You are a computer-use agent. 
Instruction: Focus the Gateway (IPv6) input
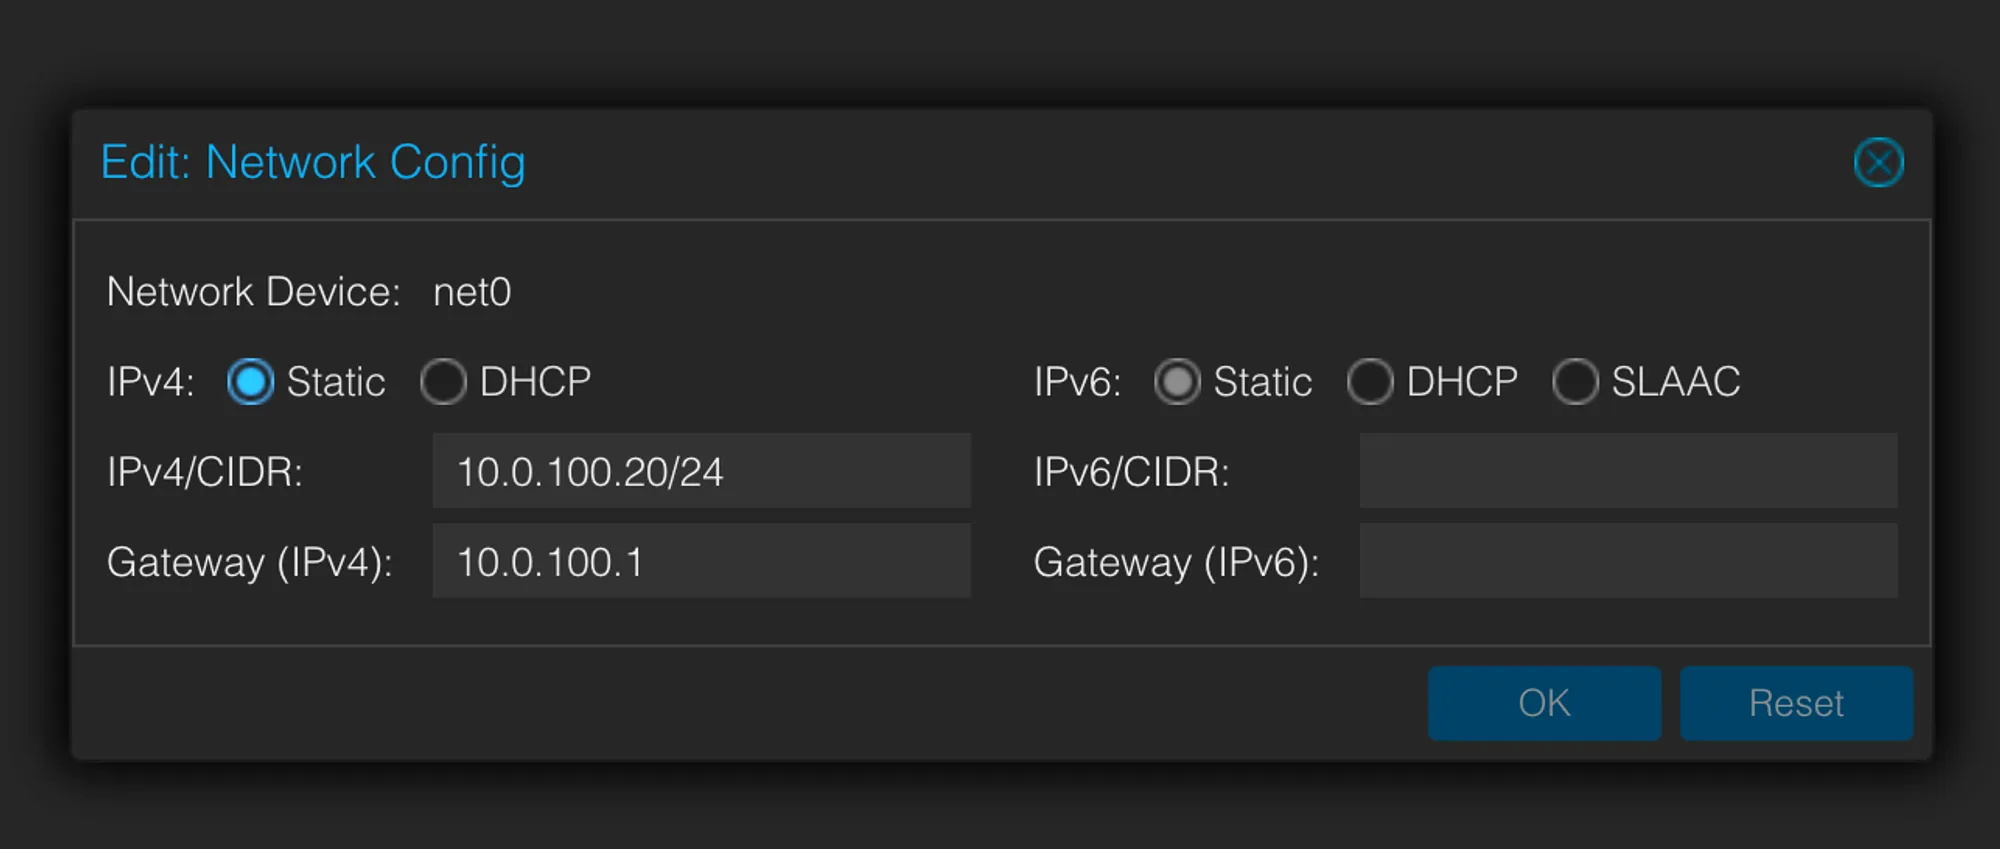click(1627, 560)
